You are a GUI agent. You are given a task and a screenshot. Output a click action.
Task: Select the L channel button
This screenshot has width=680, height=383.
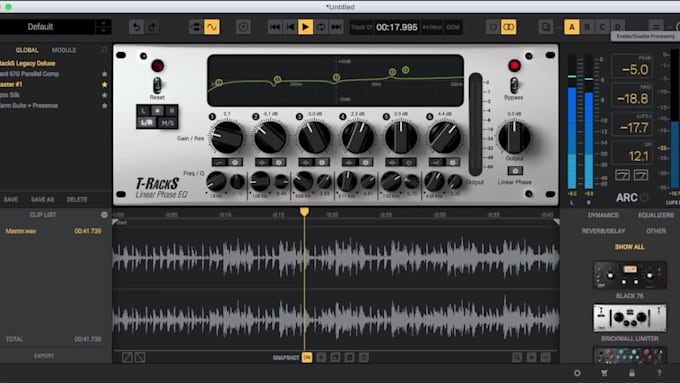[143, 111]
